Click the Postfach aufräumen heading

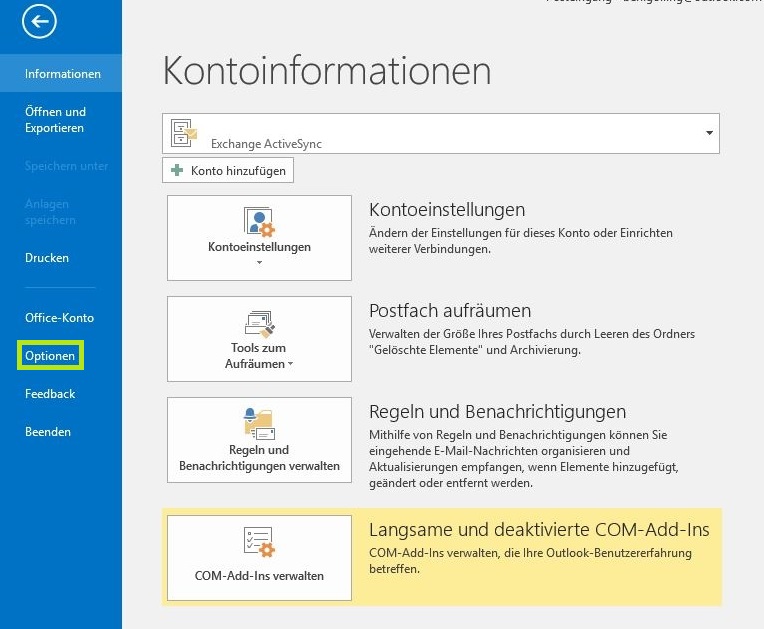(x=450, y=310)
